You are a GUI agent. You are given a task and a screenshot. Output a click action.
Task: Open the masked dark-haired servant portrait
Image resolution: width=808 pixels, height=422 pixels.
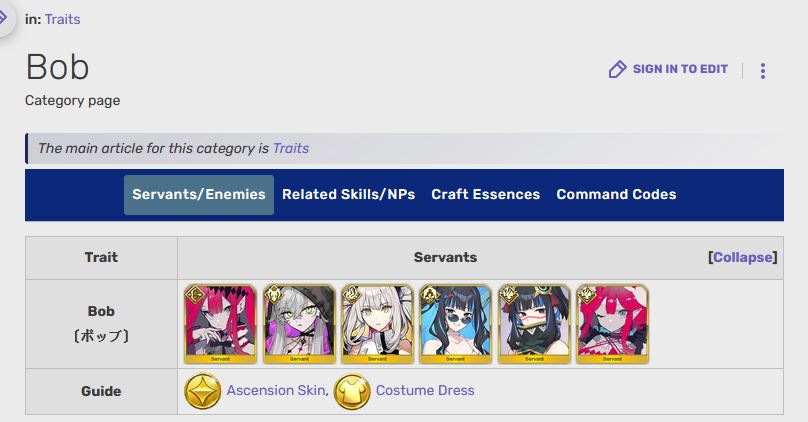click(x=534, y=324)
